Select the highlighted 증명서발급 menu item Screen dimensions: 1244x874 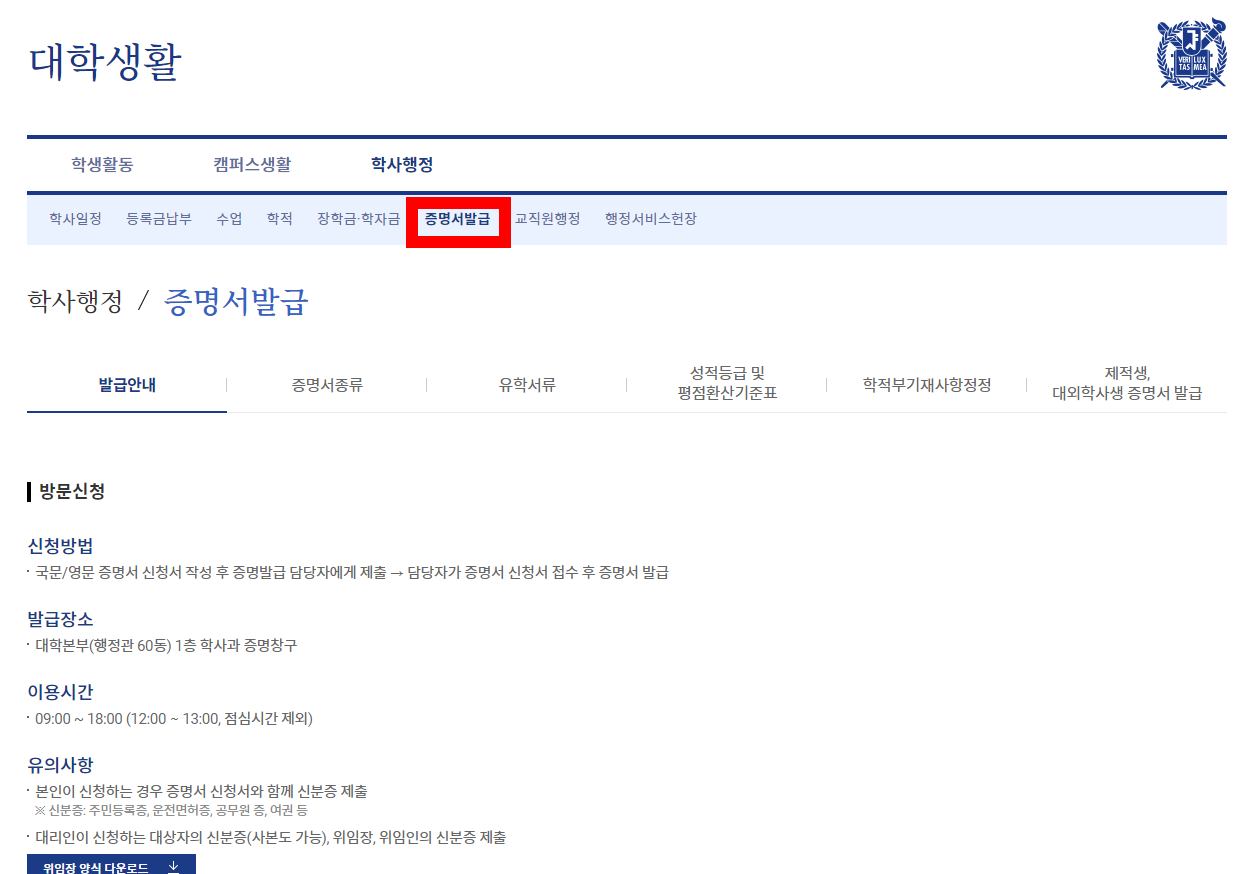pos(457,219)
